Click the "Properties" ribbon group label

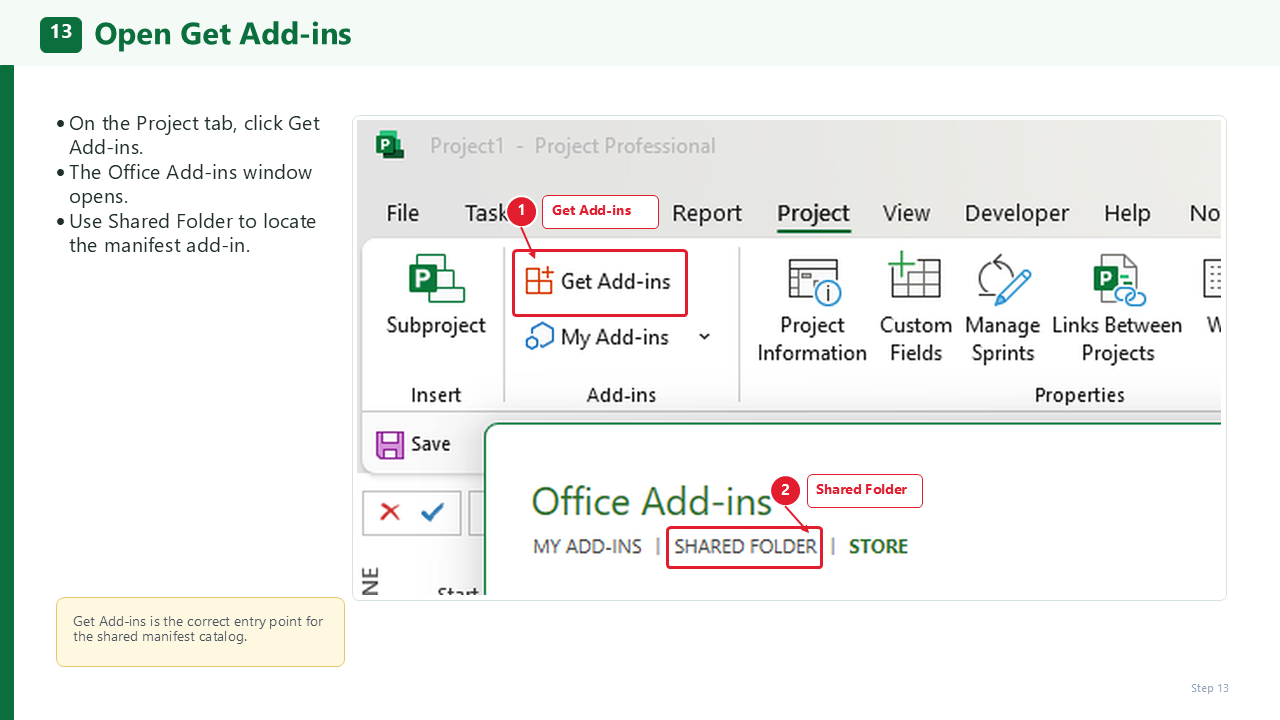click(1080, 395)
